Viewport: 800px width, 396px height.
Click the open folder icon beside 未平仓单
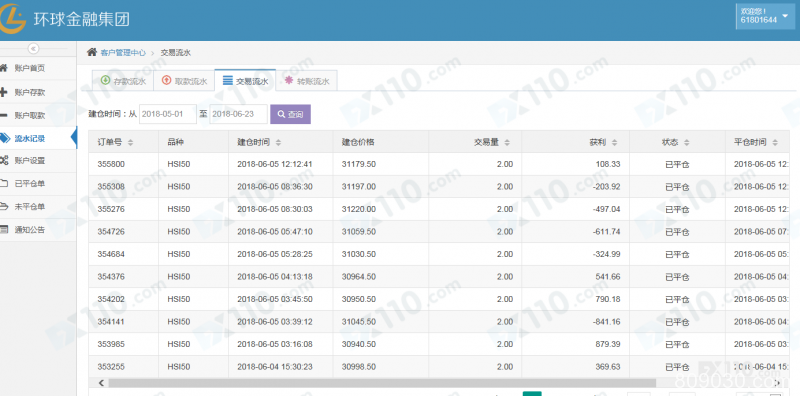pyautogui.click(x=4, y=207)
